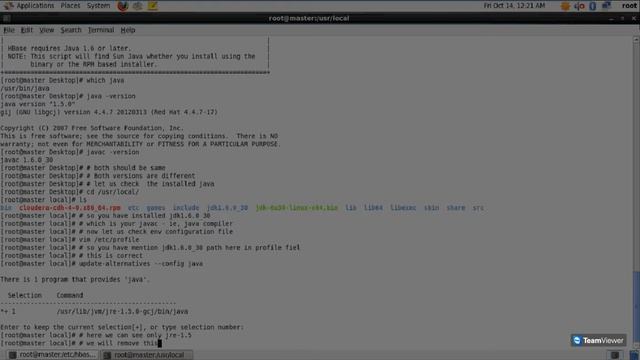640x360 pixels.
Task: Open the System menu in top panel
Action: 98,6
